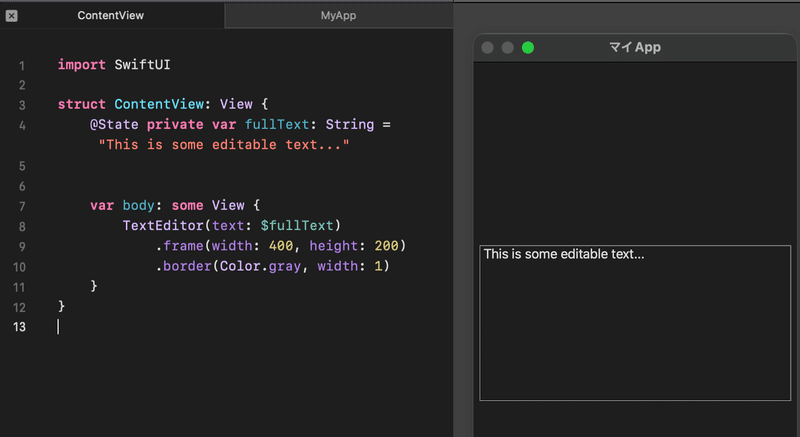Click 'SwiftUI' on line 1
Screen dimensions: 800x437
pos(142,65)
